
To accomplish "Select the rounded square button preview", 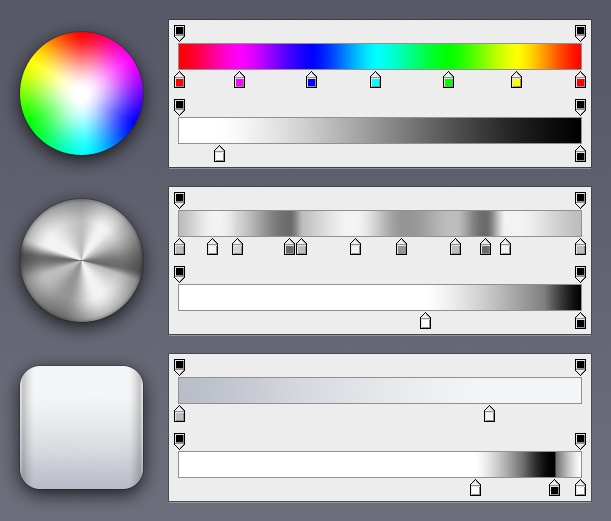I will [x=81, y=427].
